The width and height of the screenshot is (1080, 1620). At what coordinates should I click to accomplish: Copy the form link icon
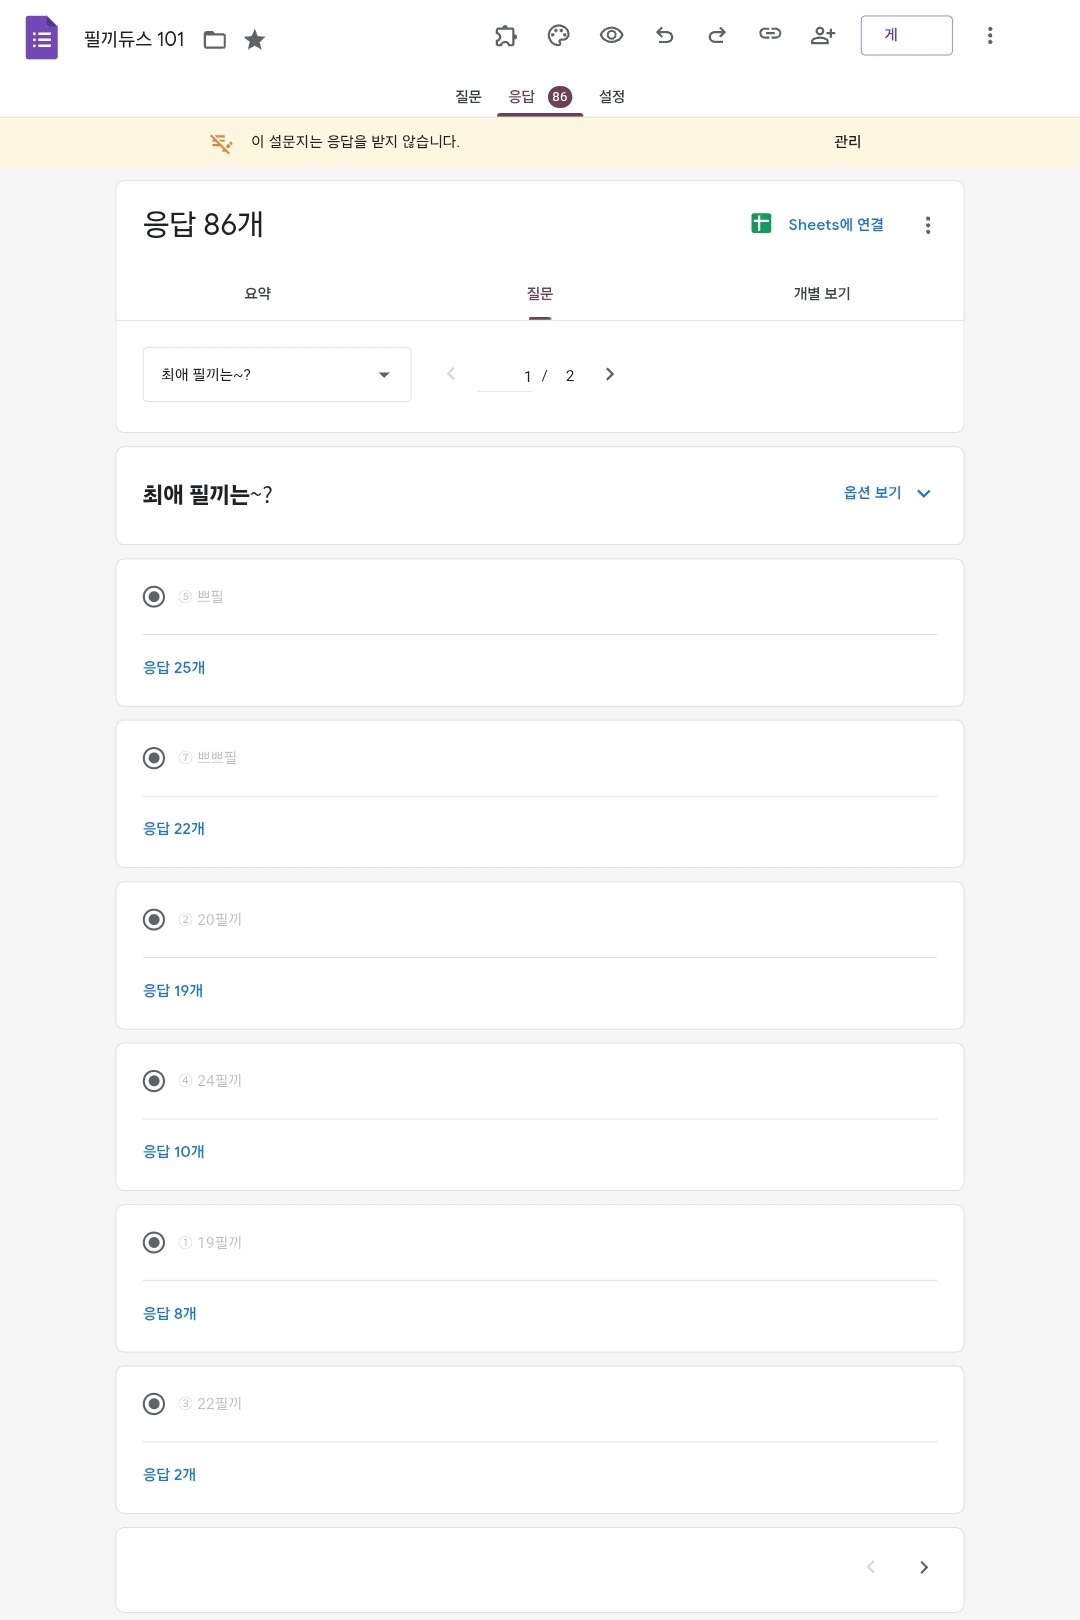coord(770,35)
